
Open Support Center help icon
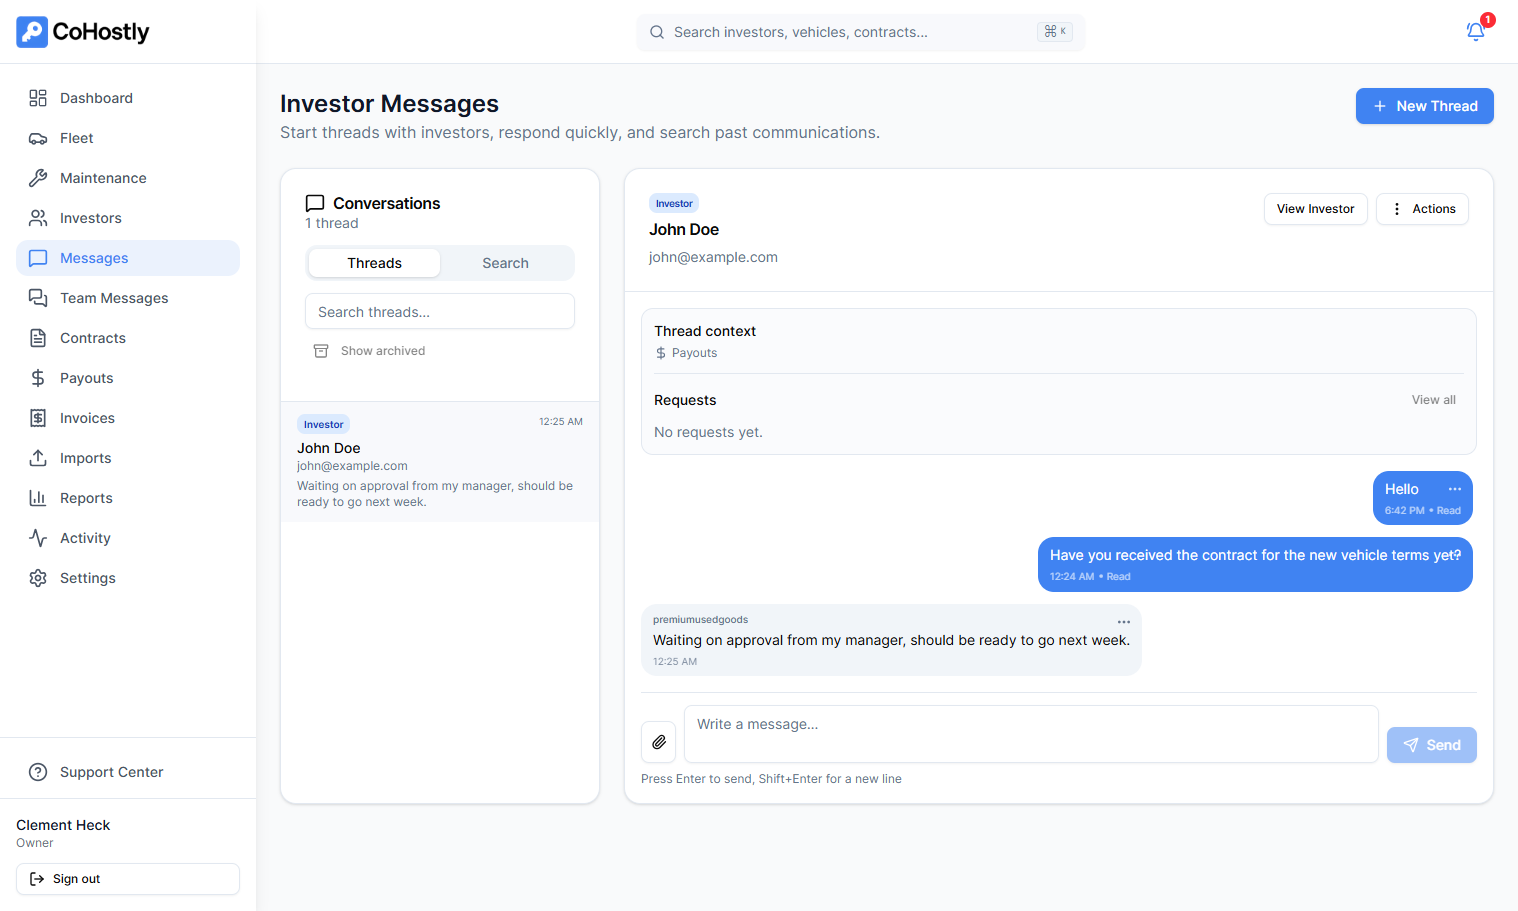coord(38,772)
